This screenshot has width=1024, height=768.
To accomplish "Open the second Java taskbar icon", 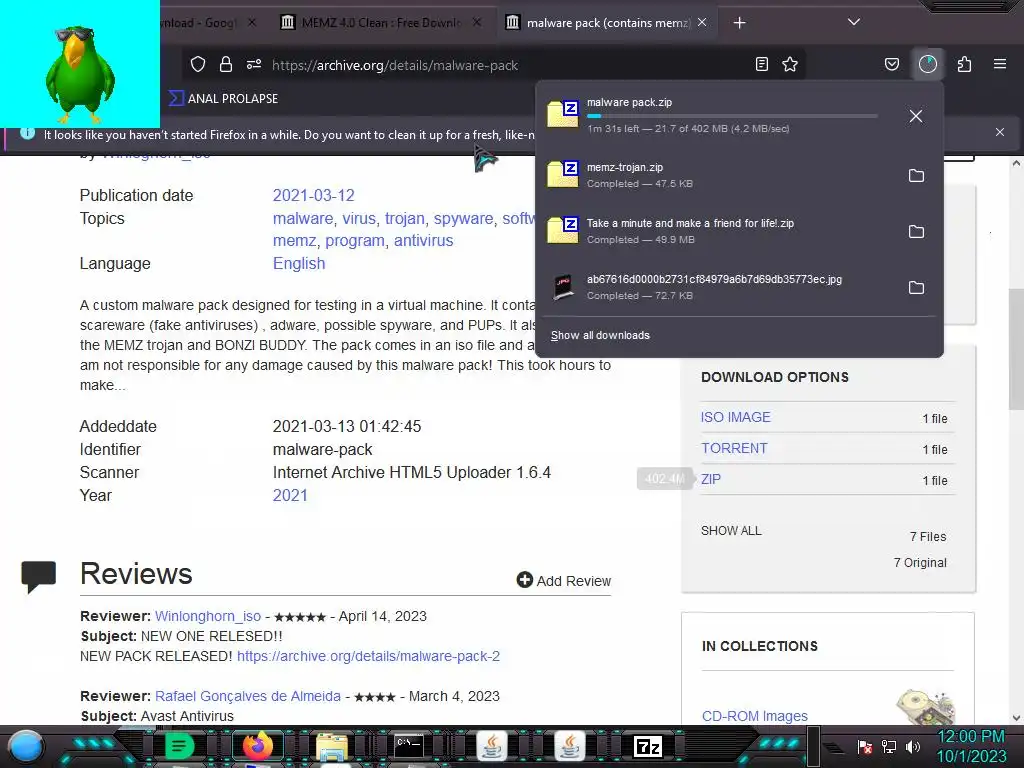I will coord(569,746).
